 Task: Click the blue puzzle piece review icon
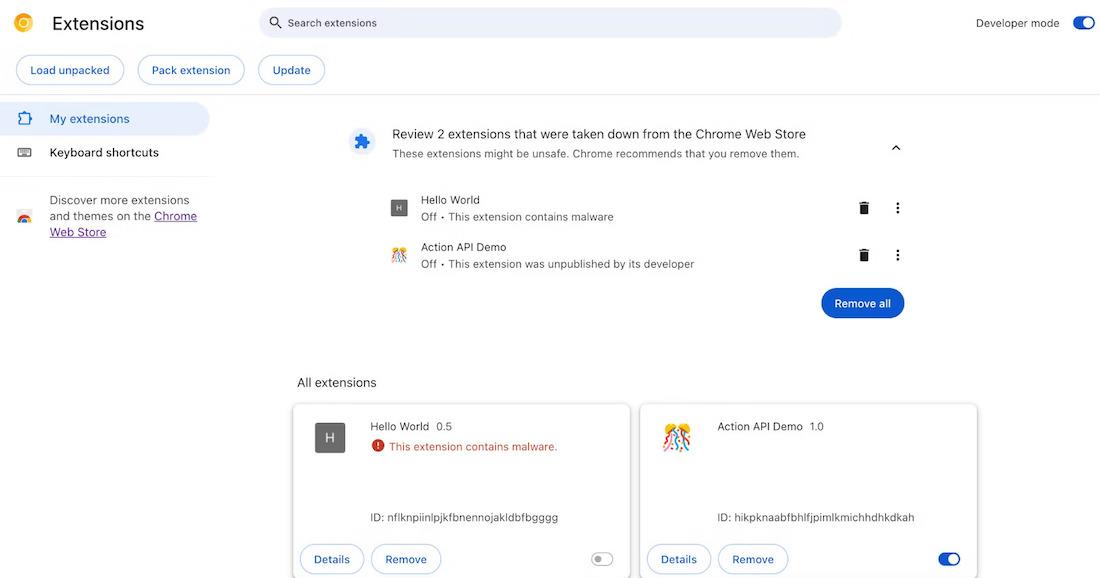362,140
